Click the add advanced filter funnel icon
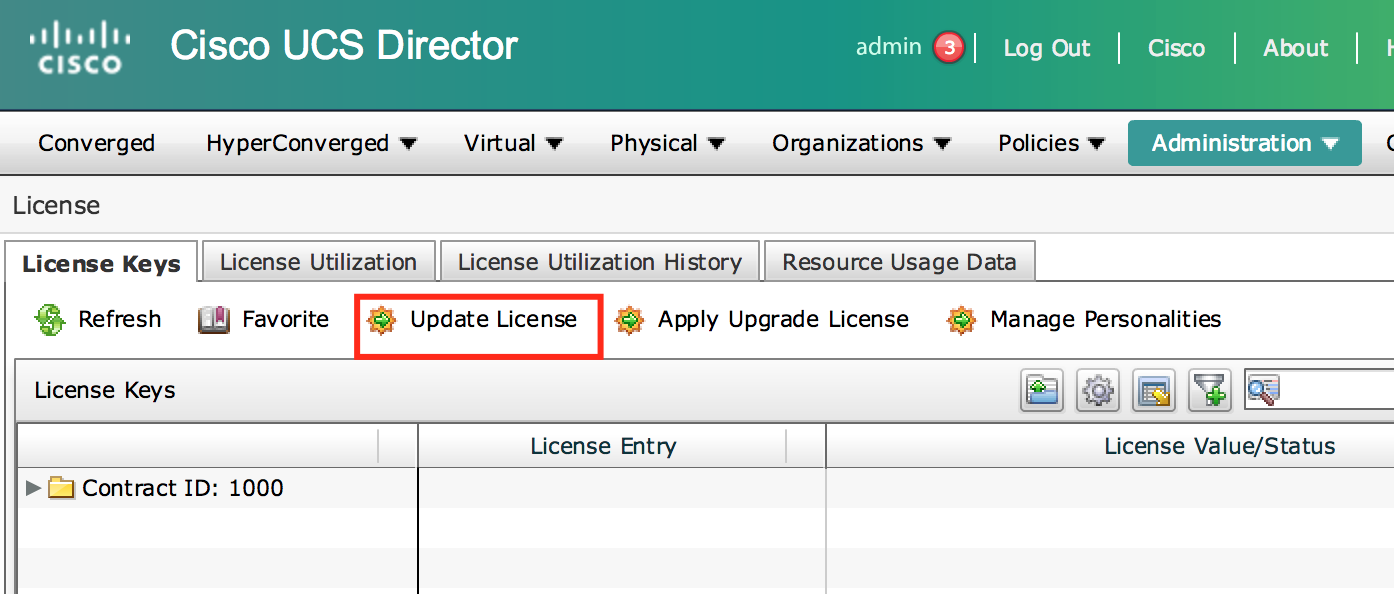 click(x=1209, y=390)
